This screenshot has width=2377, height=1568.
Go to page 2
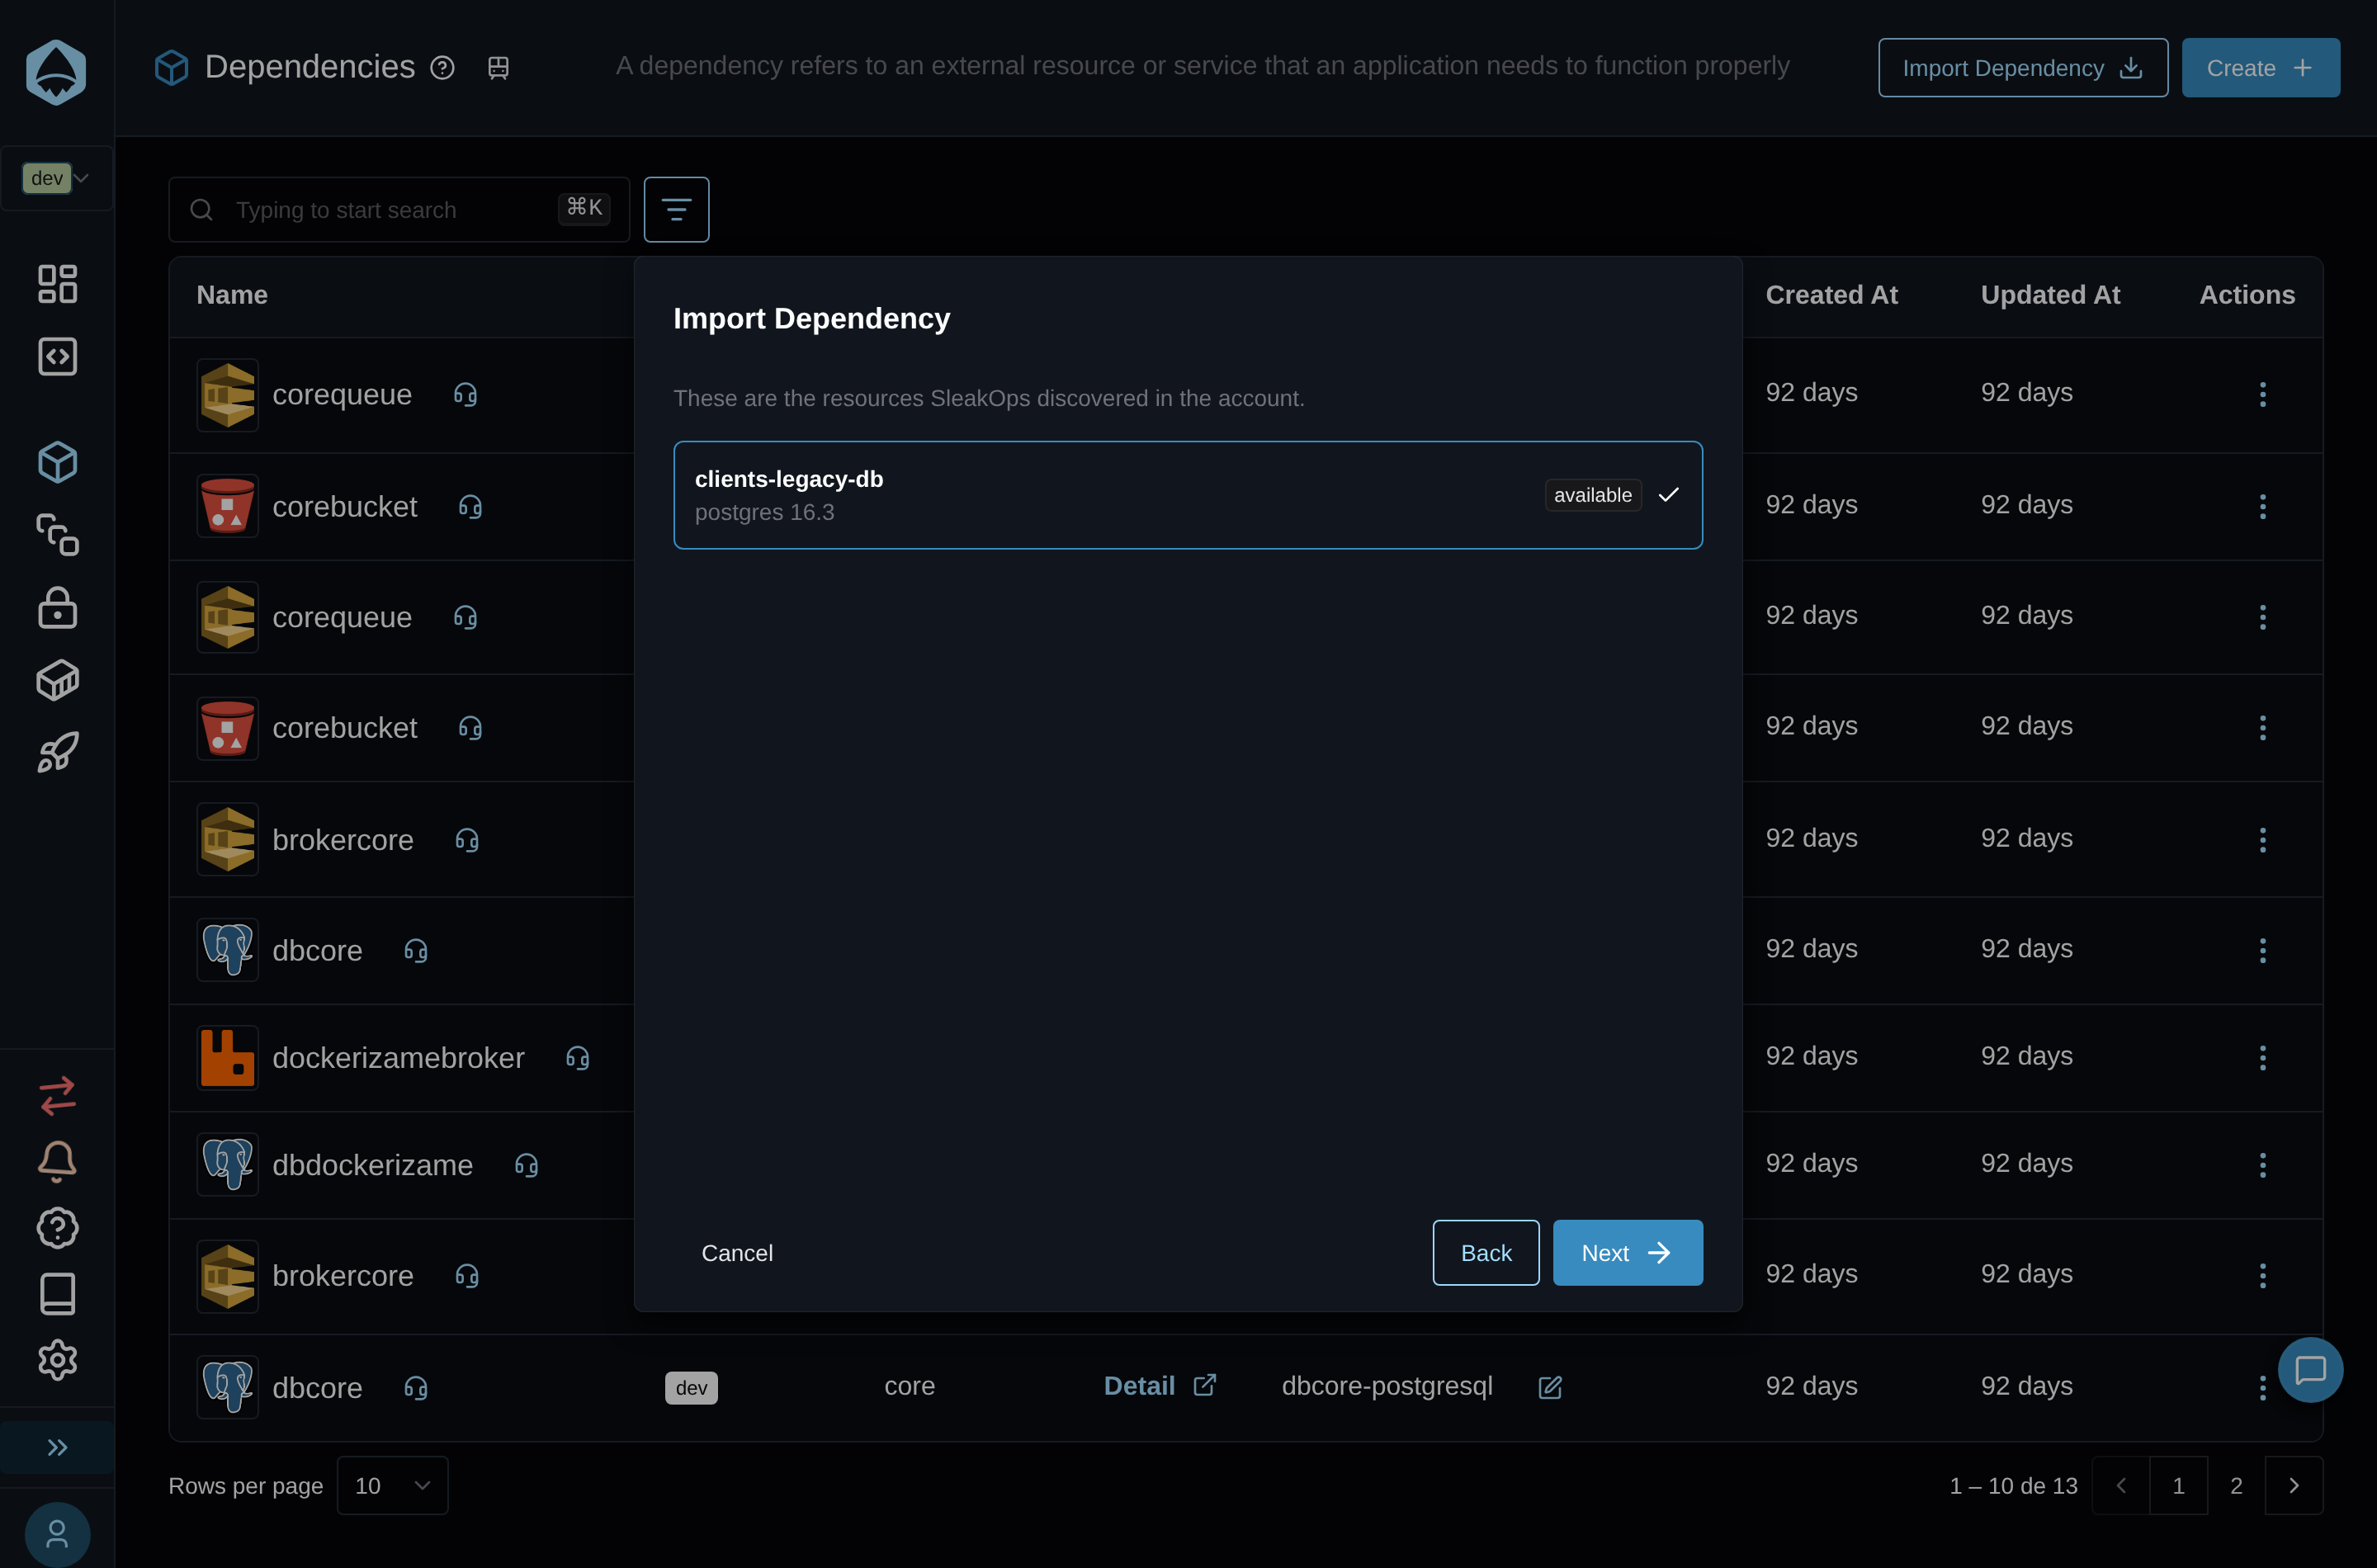click(x=2236, y=1485)
